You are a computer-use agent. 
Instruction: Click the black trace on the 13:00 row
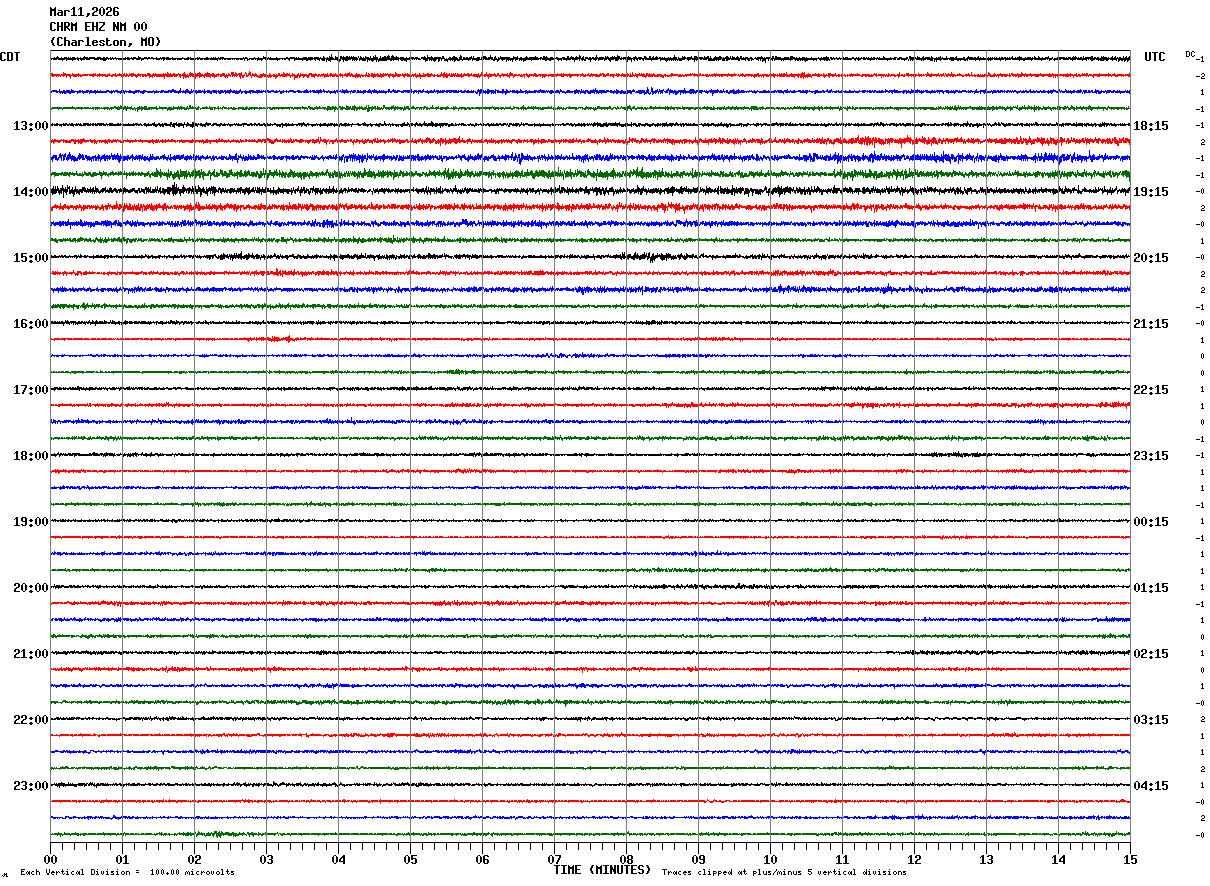tap(590, 125)
